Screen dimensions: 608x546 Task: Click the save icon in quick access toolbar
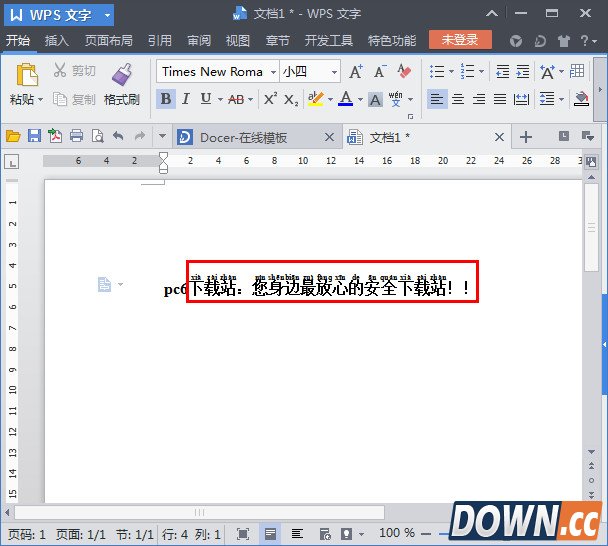(x=34, y=137)
